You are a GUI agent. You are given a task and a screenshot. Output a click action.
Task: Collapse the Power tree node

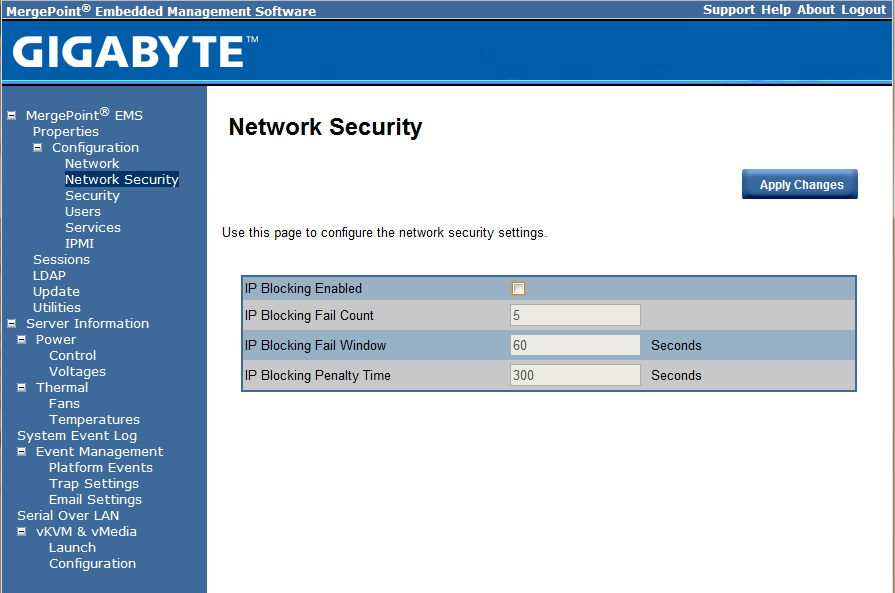click(22, 339)
